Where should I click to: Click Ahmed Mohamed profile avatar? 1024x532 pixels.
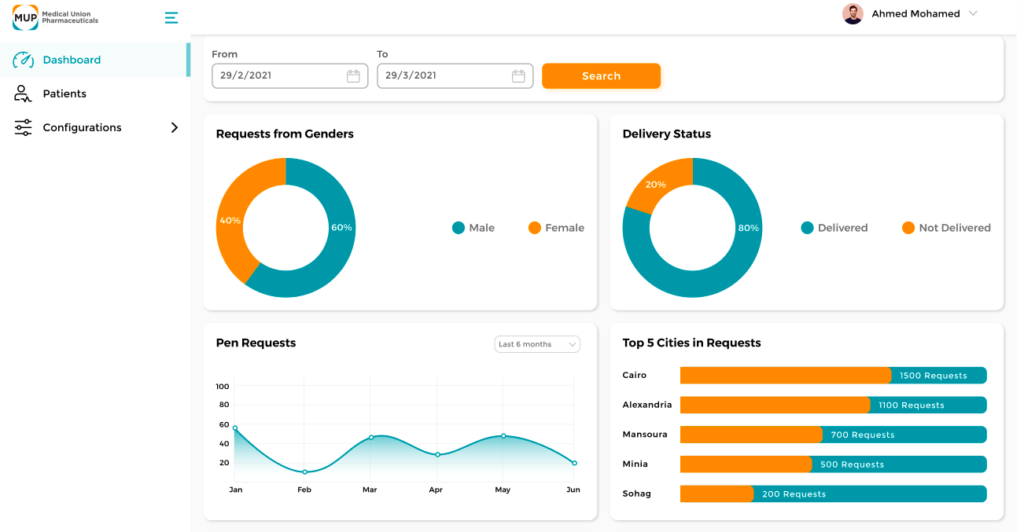click(853, 14)
